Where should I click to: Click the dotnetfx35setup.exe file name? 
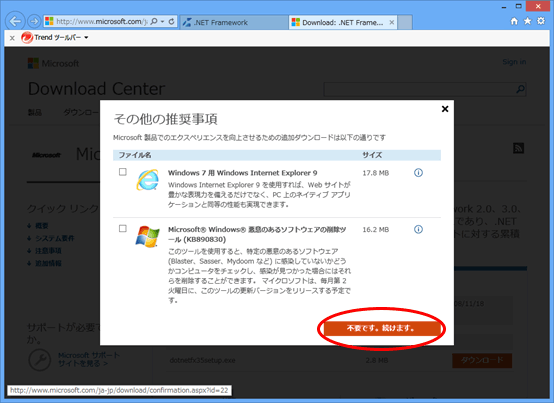202,360
